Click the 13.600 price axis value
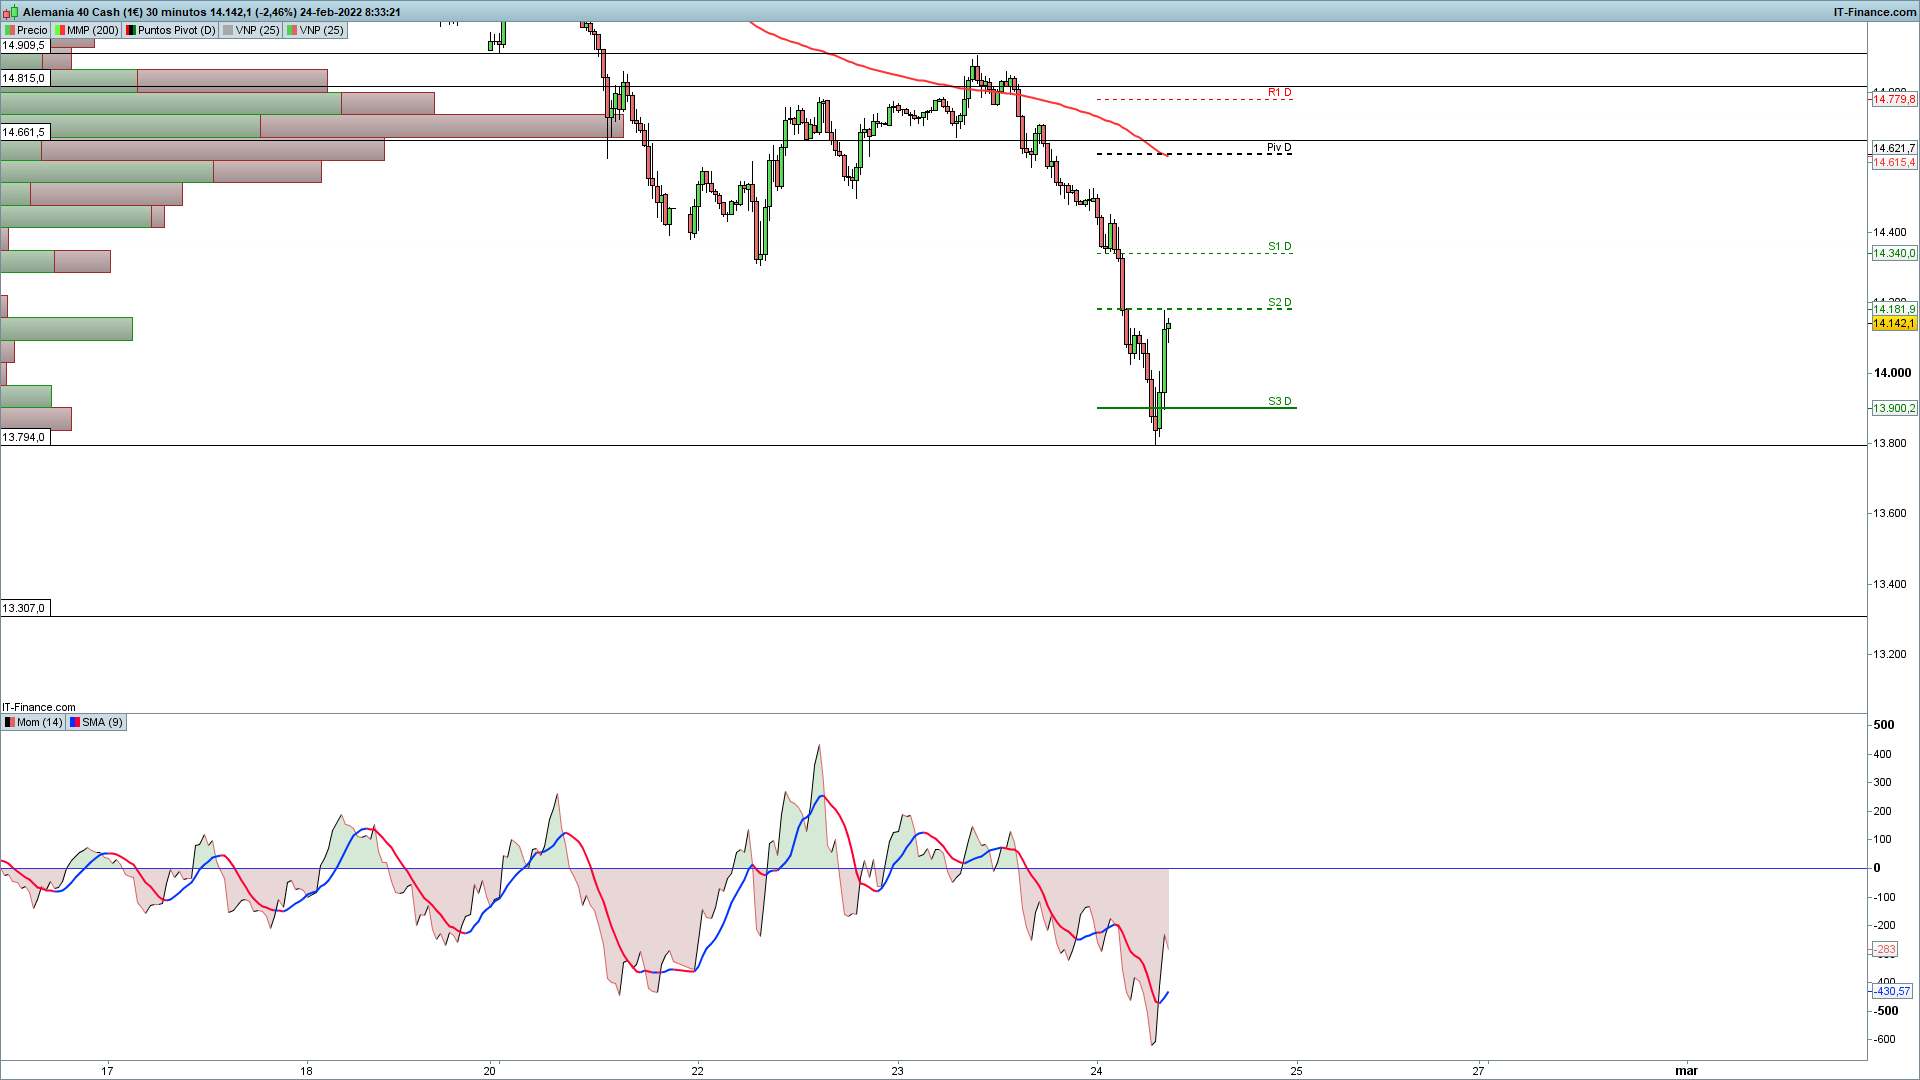1920x1080 pixels. click(1890, 513)
